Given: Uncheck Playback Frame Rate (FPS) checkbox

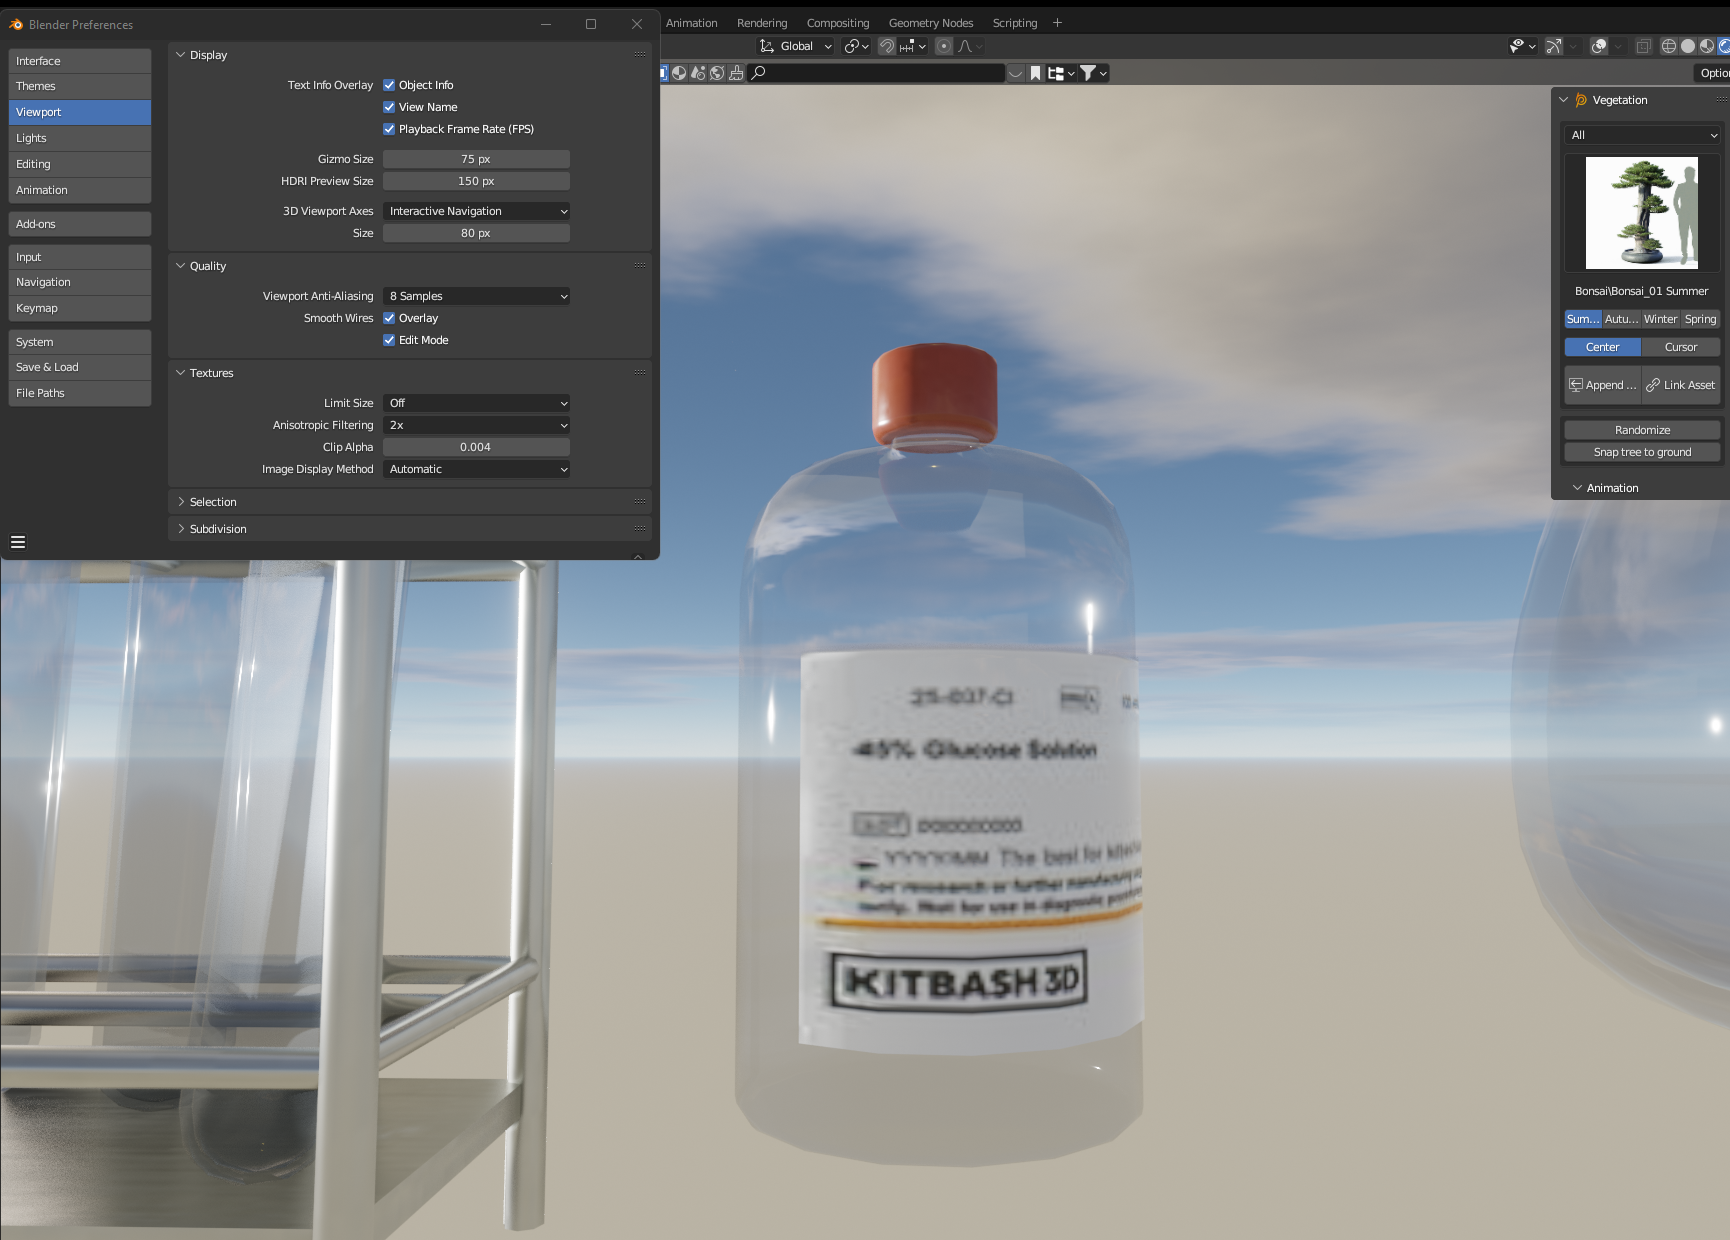Looking at the screenshot, I should pyautogui.click(x=389, y=129).
